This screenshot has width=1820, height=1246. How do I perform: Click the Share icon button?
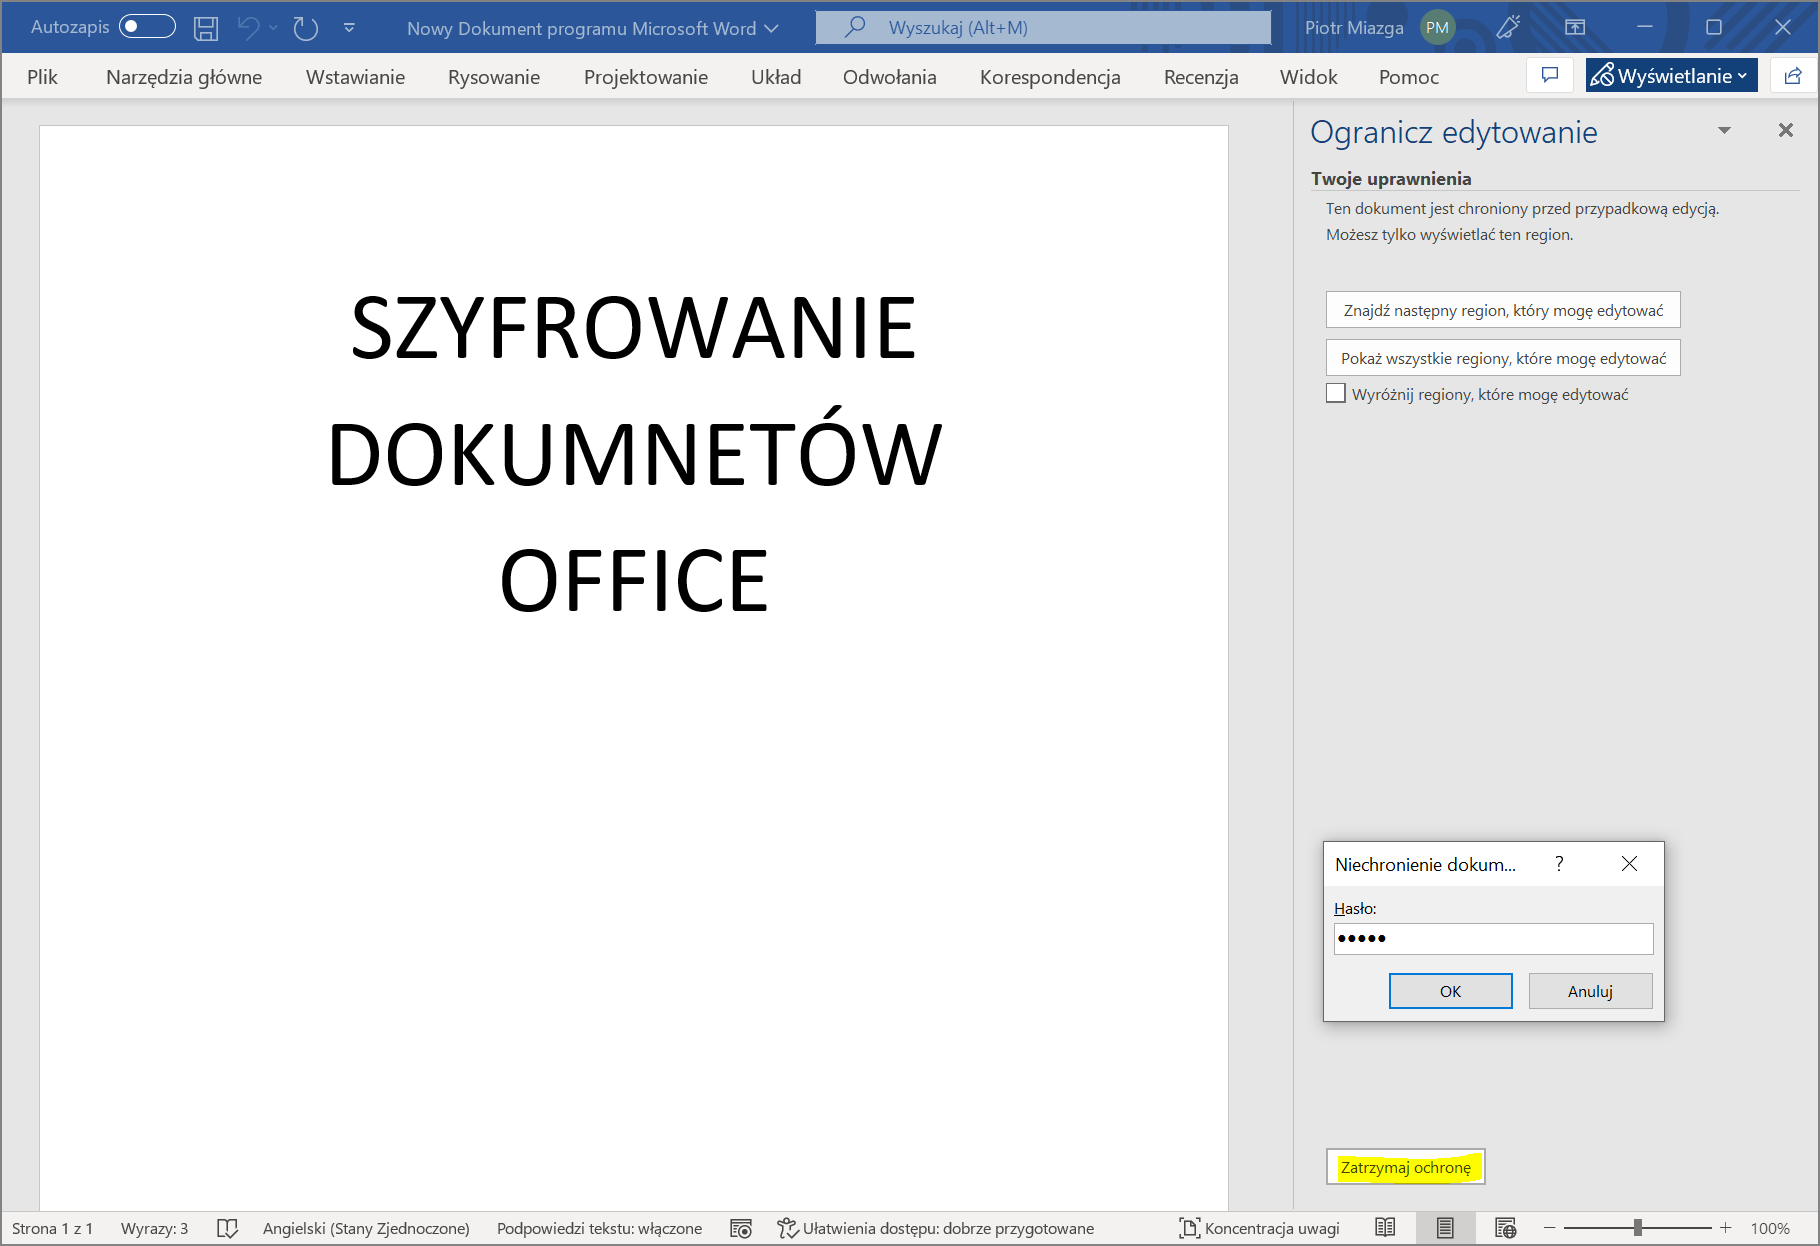(1793, 75)
